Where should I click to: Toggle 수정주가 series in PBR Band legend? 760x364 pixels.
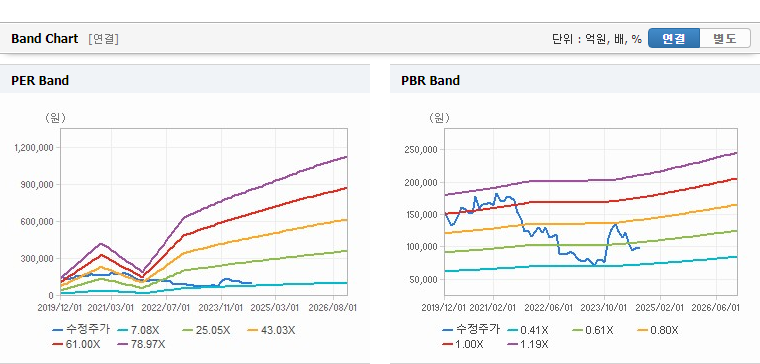[471, 330]
